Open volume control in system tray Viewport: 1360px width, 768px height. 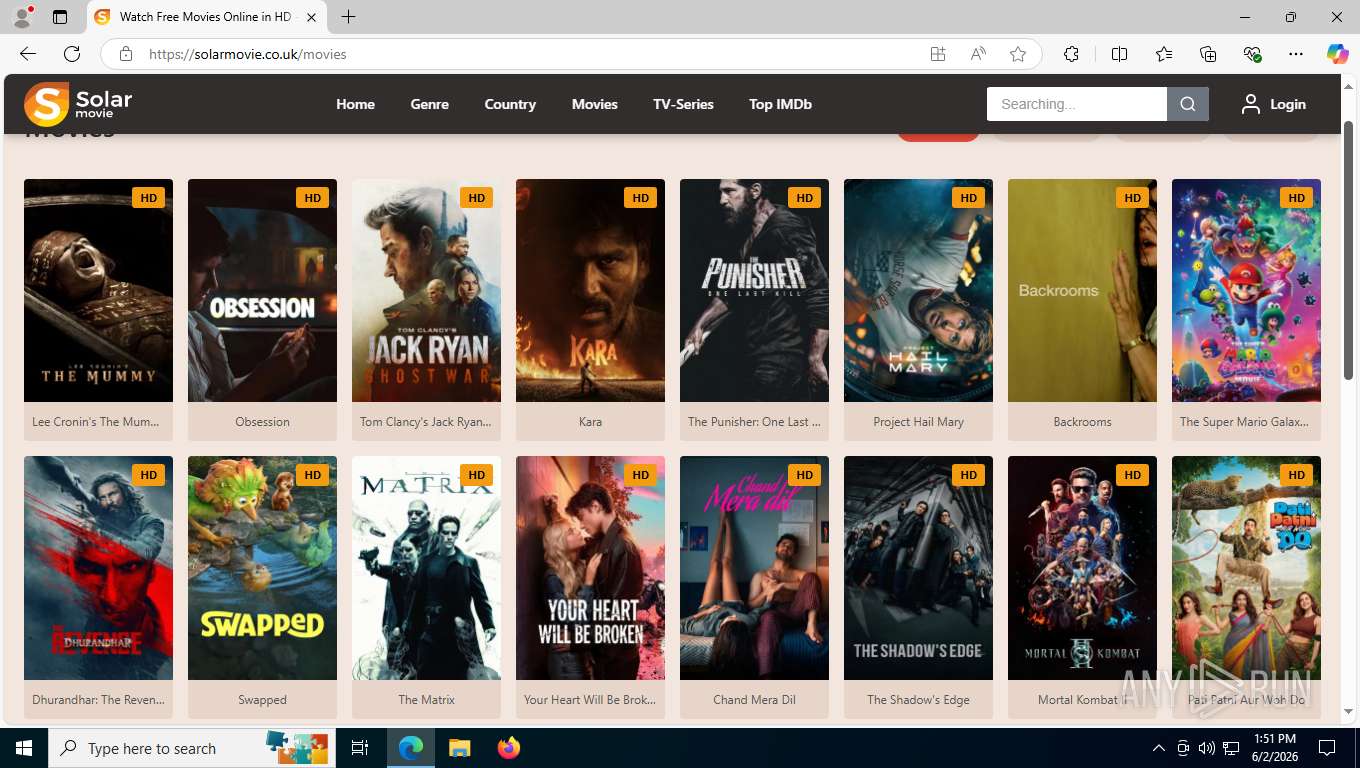click(x=1207, y=748)
